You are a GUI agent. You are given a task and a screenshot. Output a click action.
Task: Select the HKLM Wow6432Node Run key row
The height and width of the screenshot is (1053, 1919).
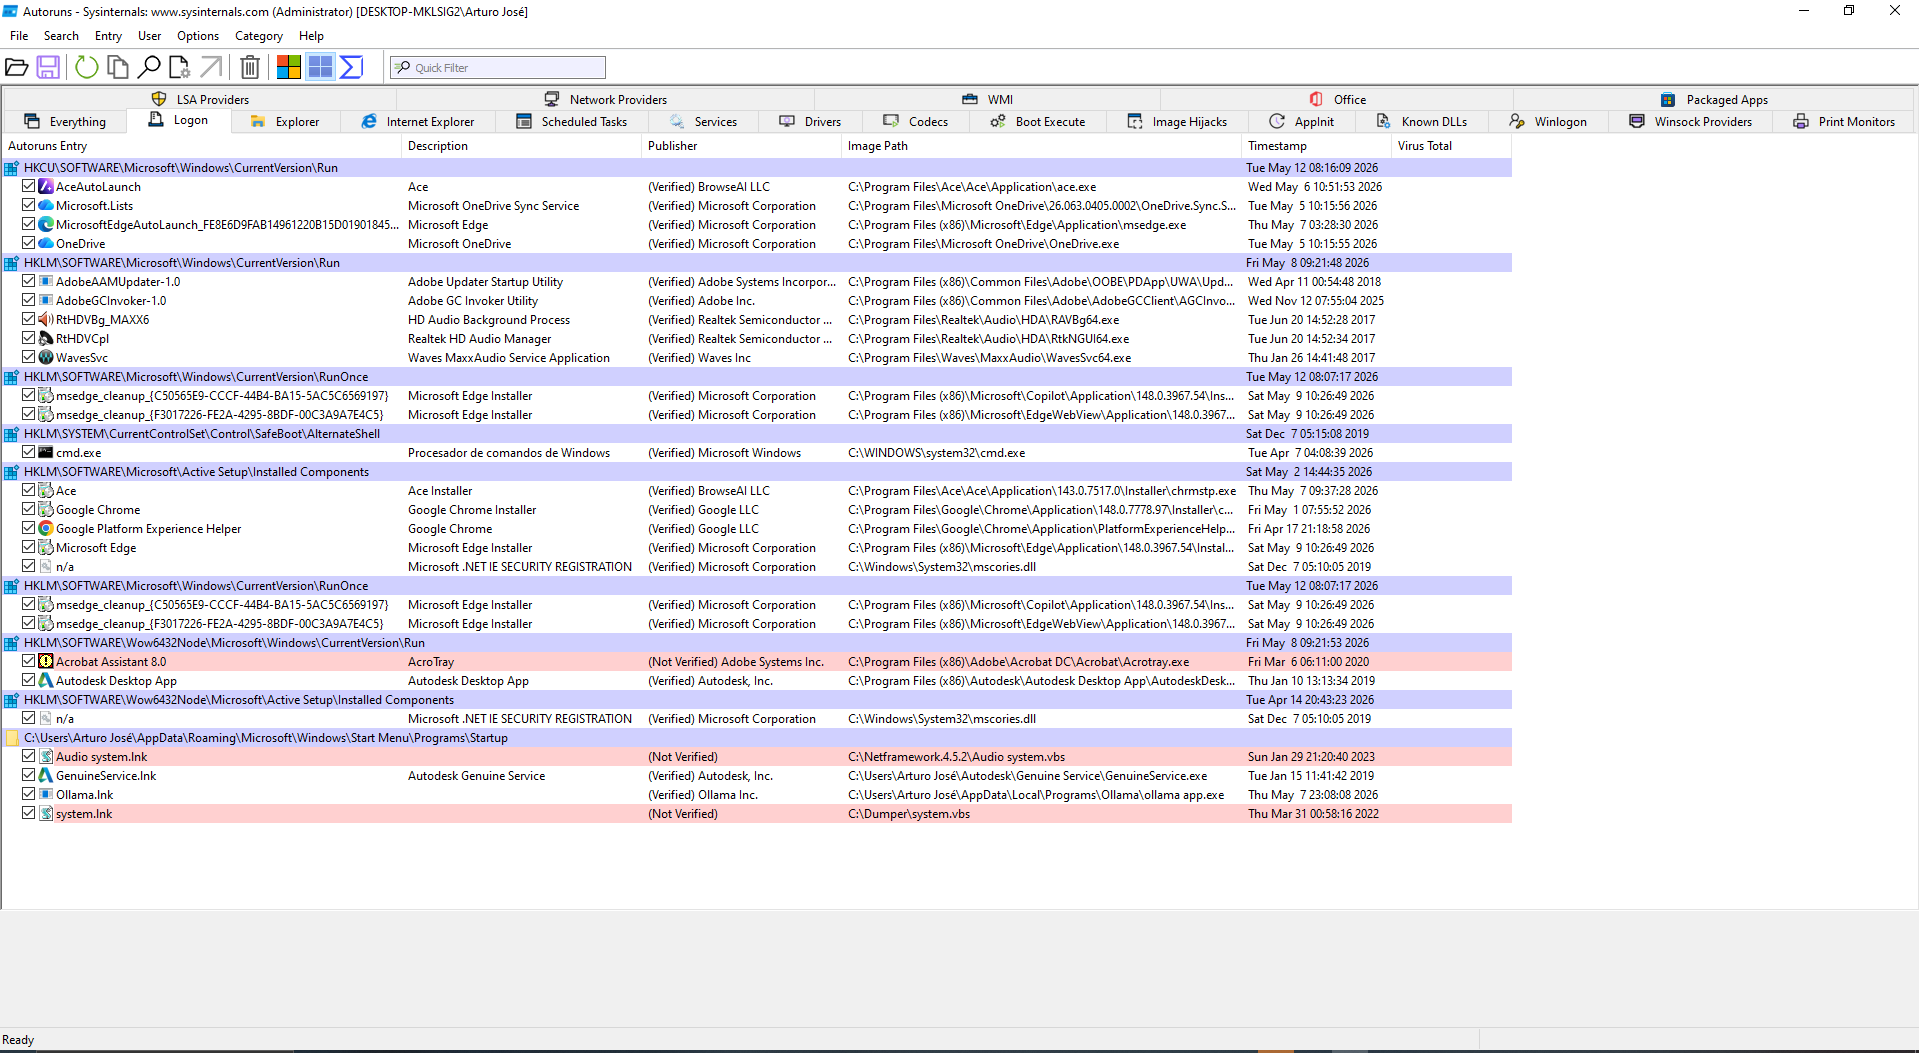[x=756, y=642]
